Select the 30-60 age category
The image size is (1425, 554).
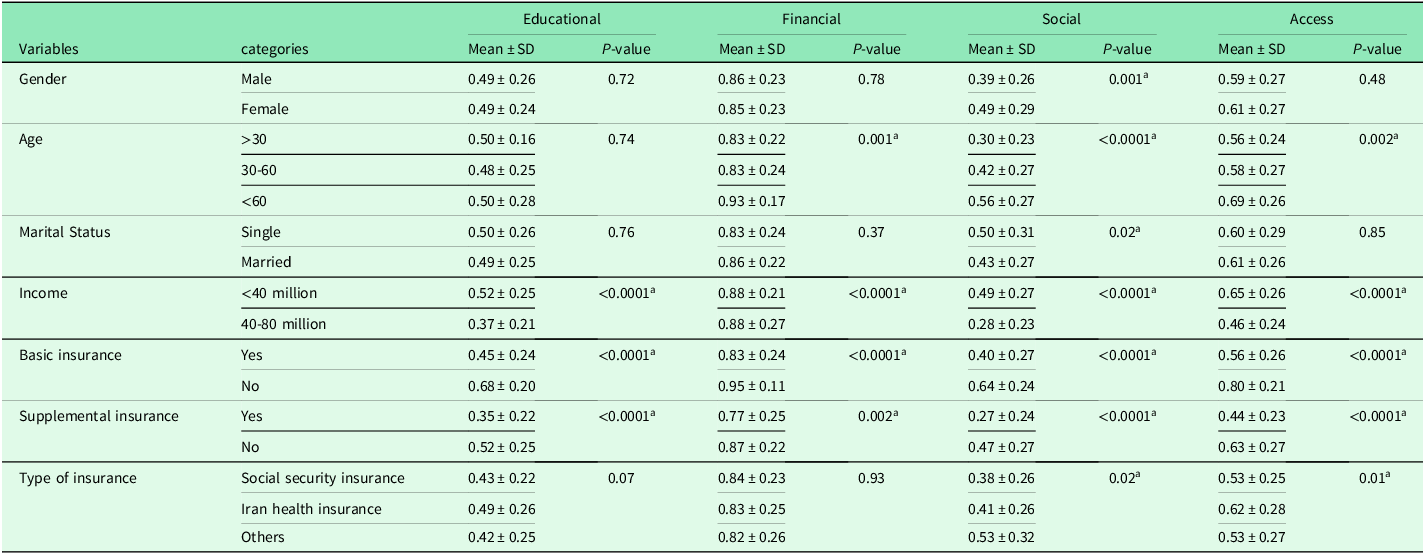pyautogui.click(x=259, y=170)
